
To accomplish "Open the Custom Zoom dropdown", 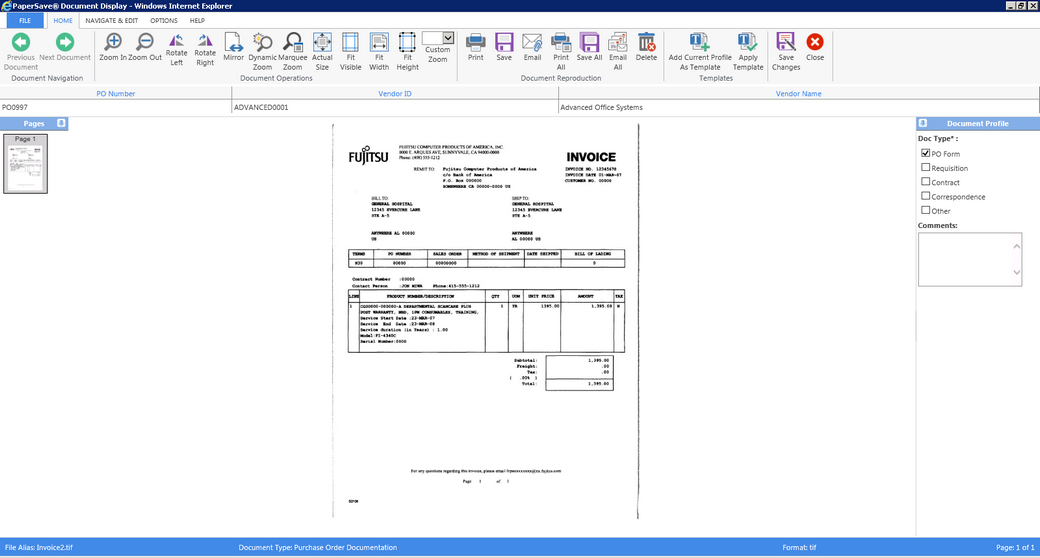I will pyautogui.click(x=447, y=37).
